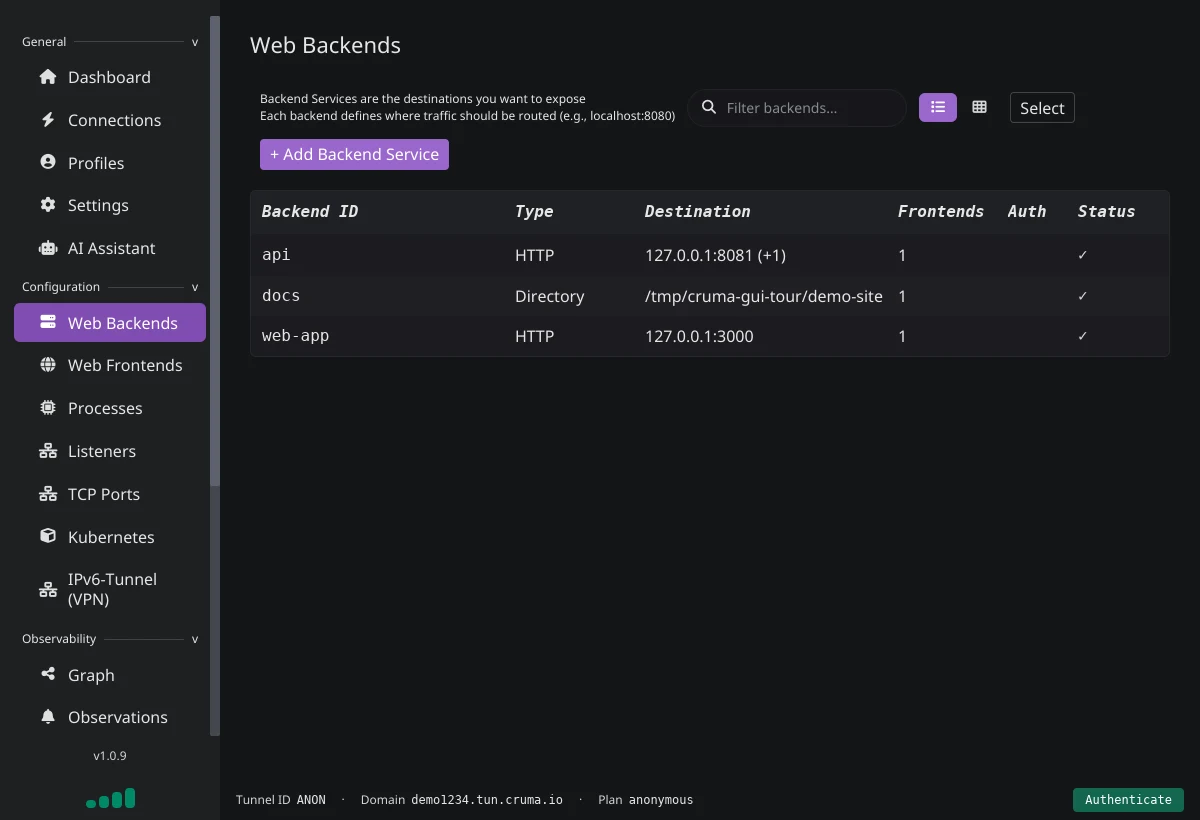The image size is (1200, 820).
Task: Click the version label v1.0.9
Action: pos(110,756)
